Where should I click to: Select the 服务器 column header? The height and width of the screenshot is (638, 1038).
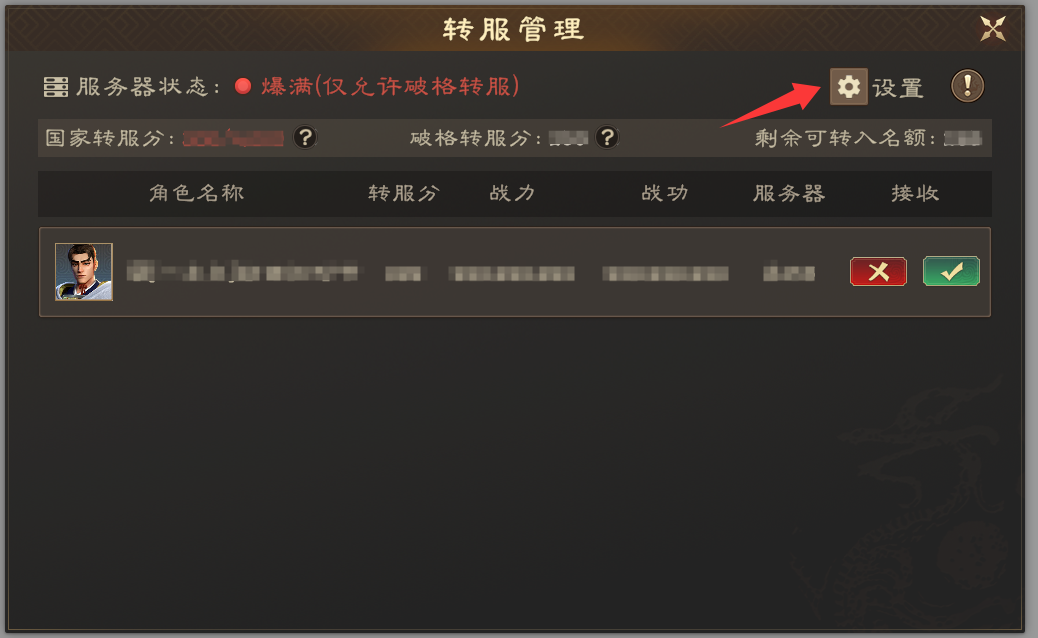pyautogui.click(x=789, y=193)
